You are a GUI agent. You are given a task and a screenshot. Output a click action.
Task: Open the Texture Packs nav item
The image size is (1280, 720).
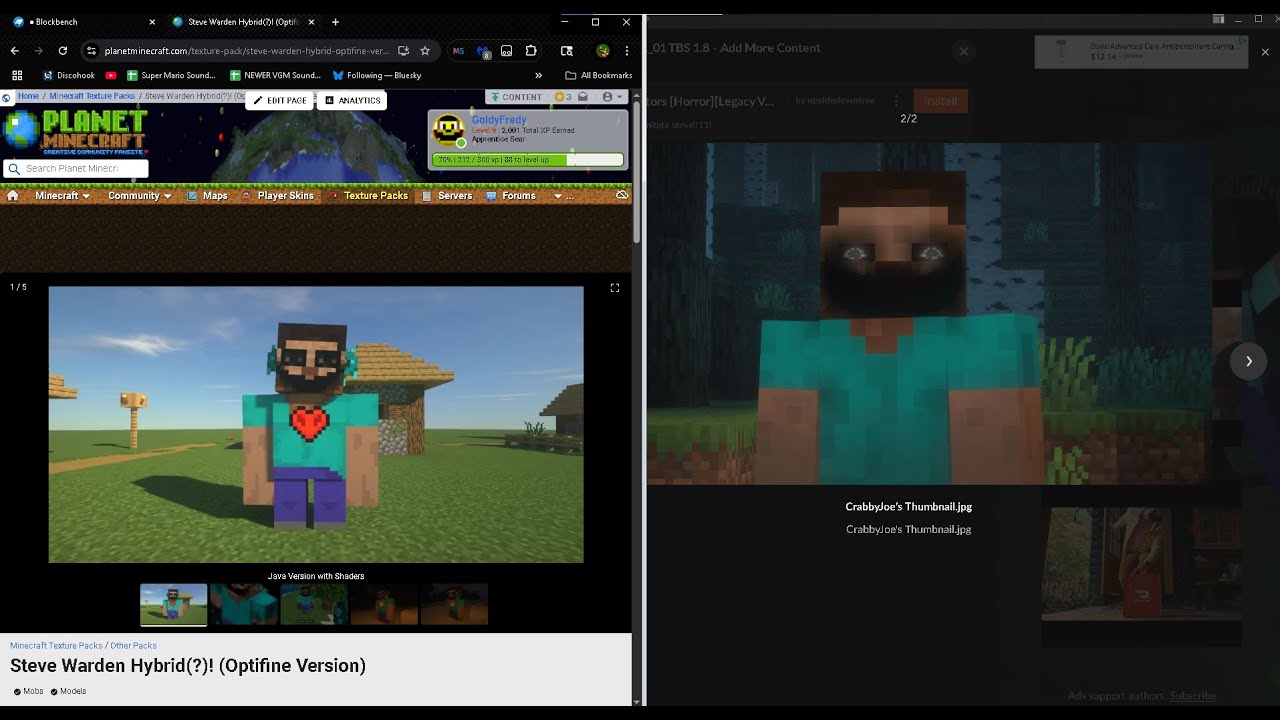369,196
